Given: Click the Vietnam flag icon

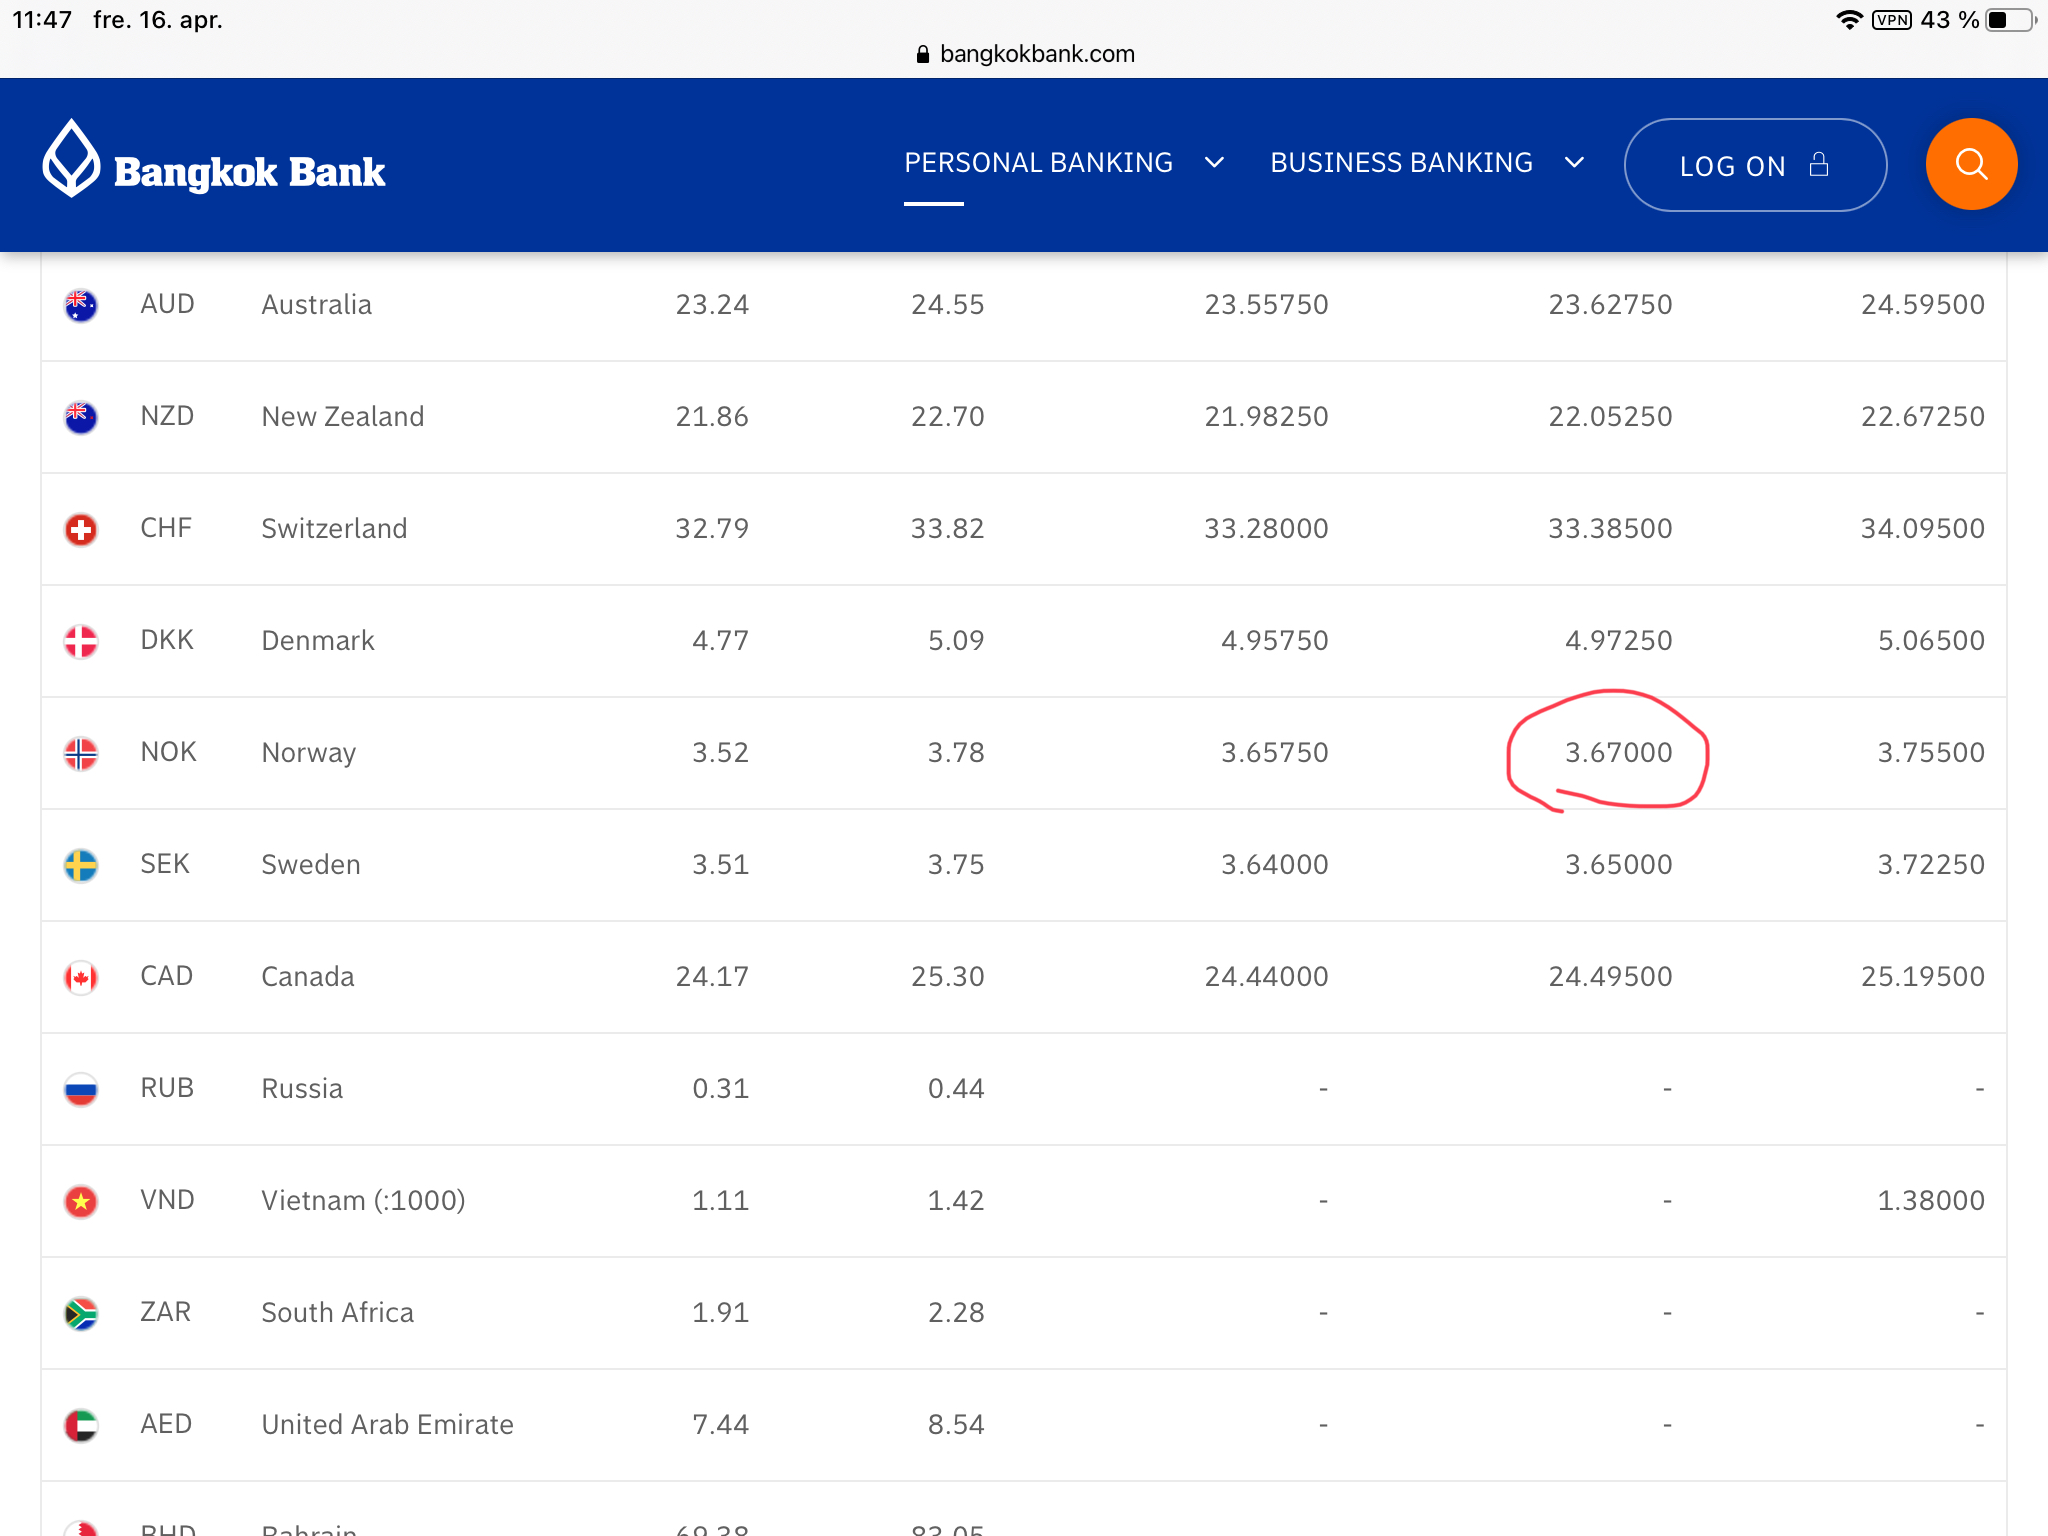Looking at the screenshot, I should click(81, 1201).
